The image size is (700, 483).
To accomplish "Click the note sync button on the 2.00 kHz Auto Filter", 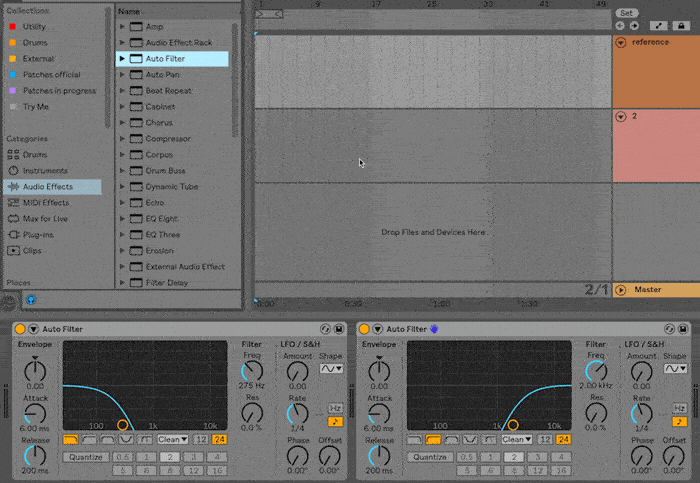I will pyautogui.click(x=679, y=421).
